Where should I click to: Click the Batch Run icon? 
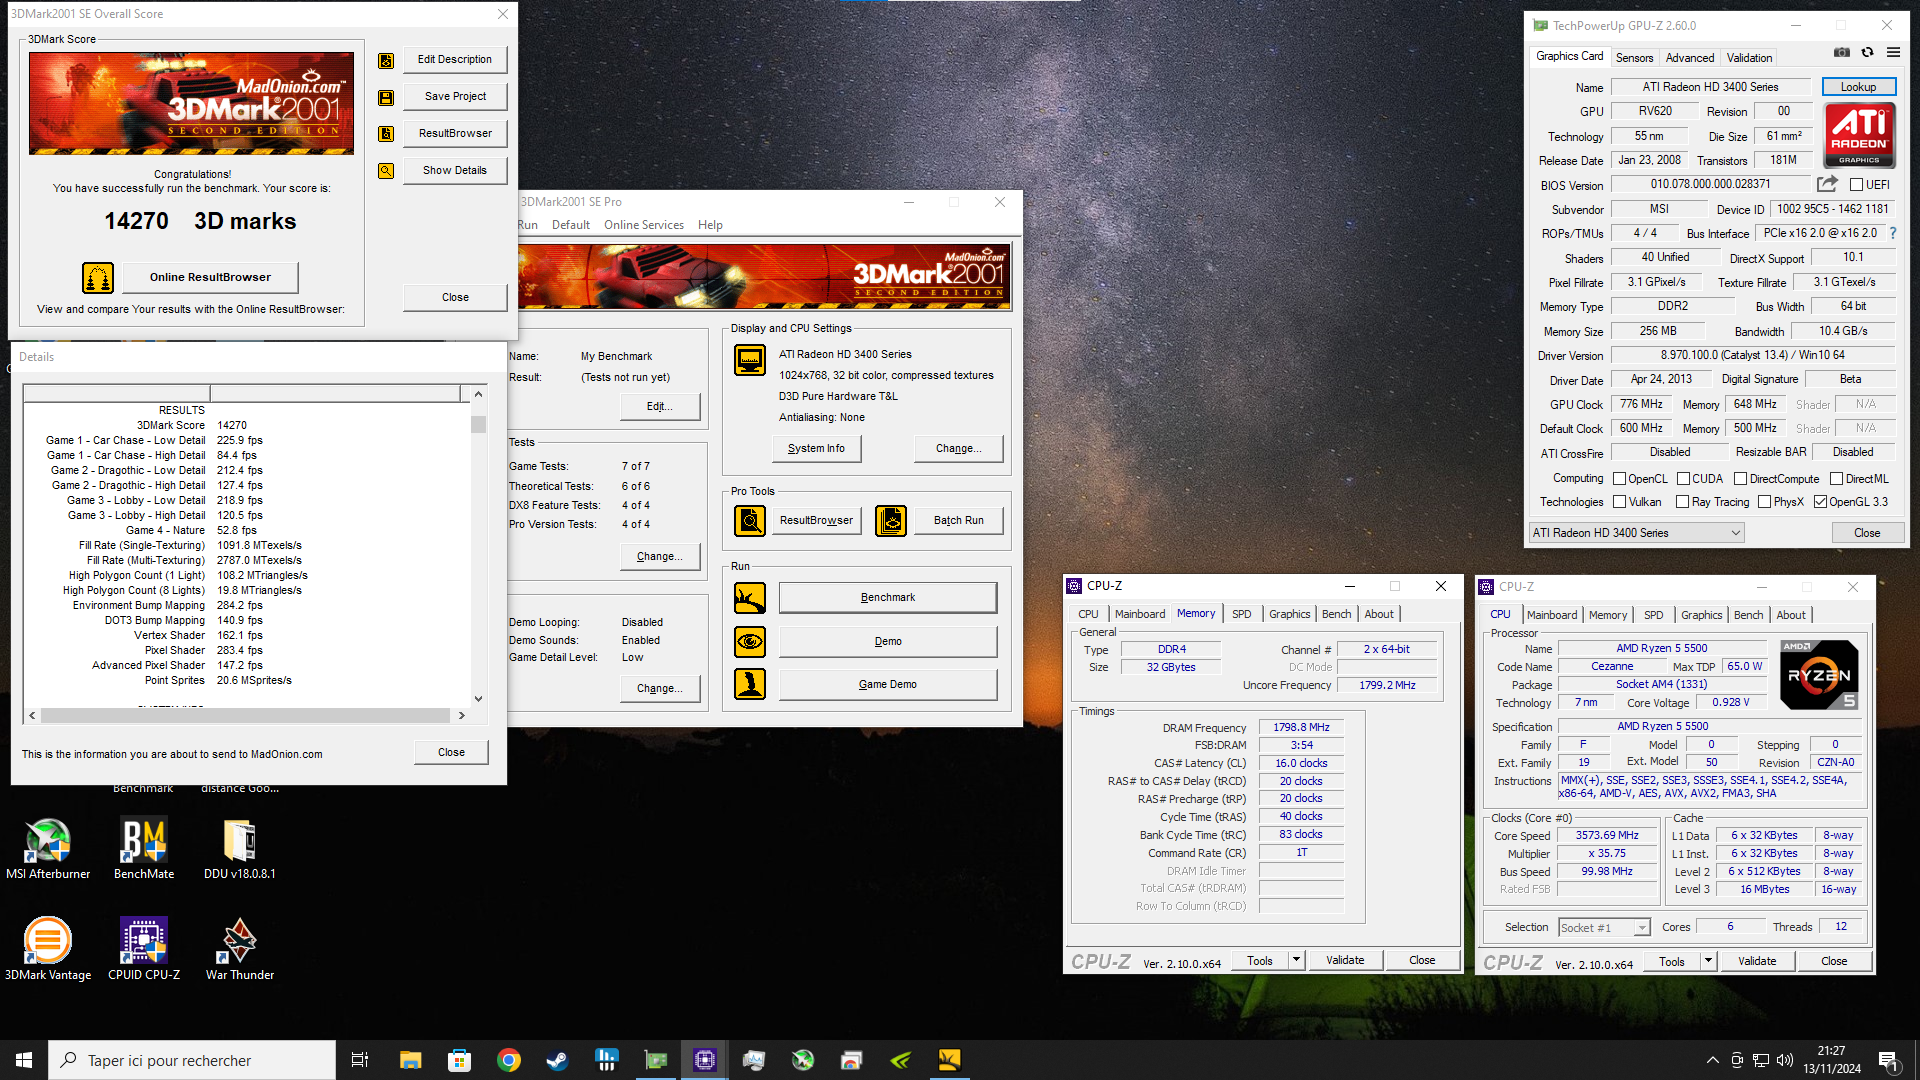coord(891,520)
